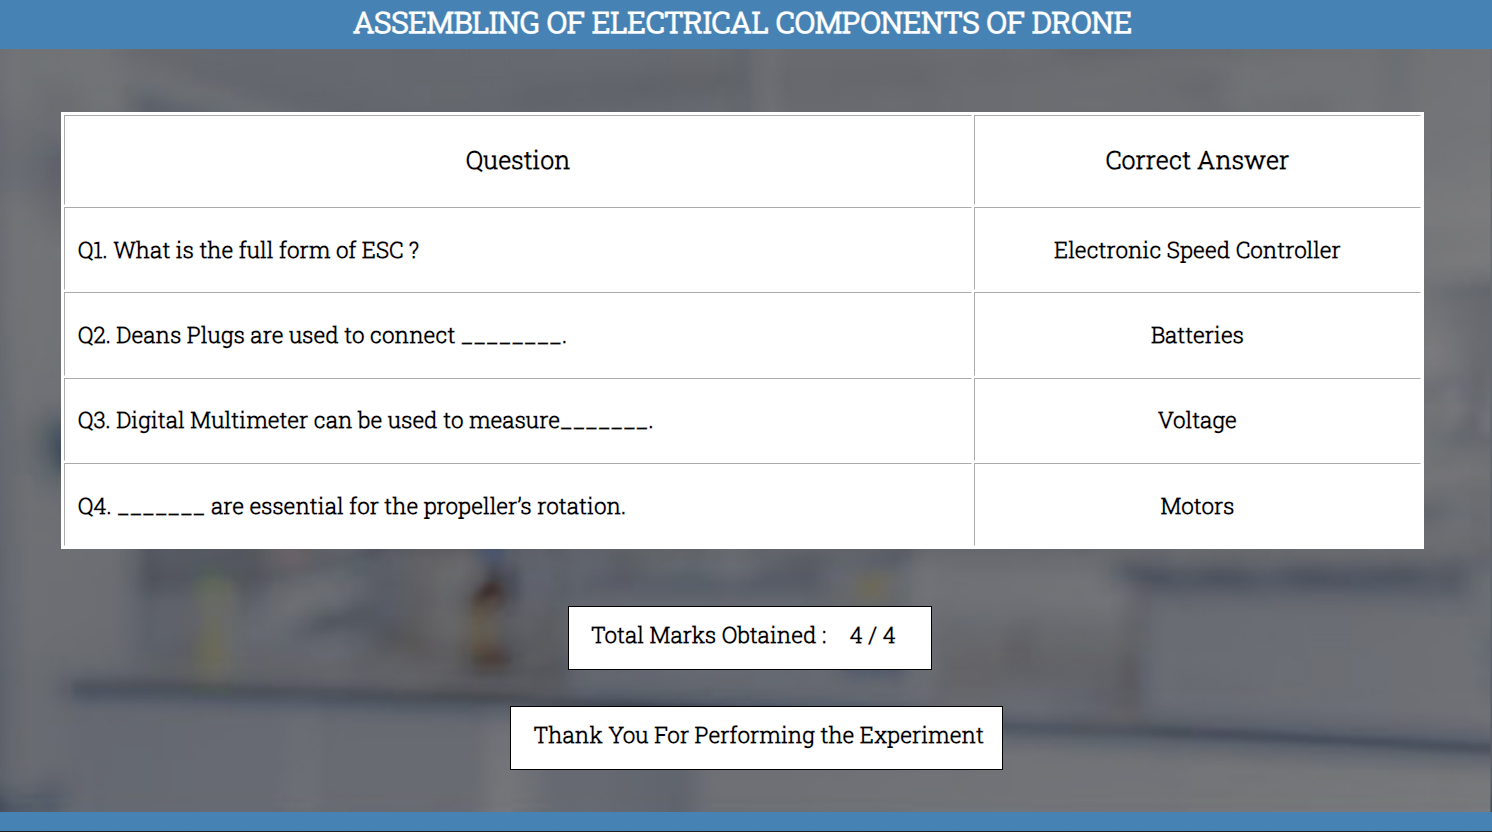Screen dimensions: 1492x832
Task: Click the Q2 Deans Plugs question text
Action: [267, 336]
